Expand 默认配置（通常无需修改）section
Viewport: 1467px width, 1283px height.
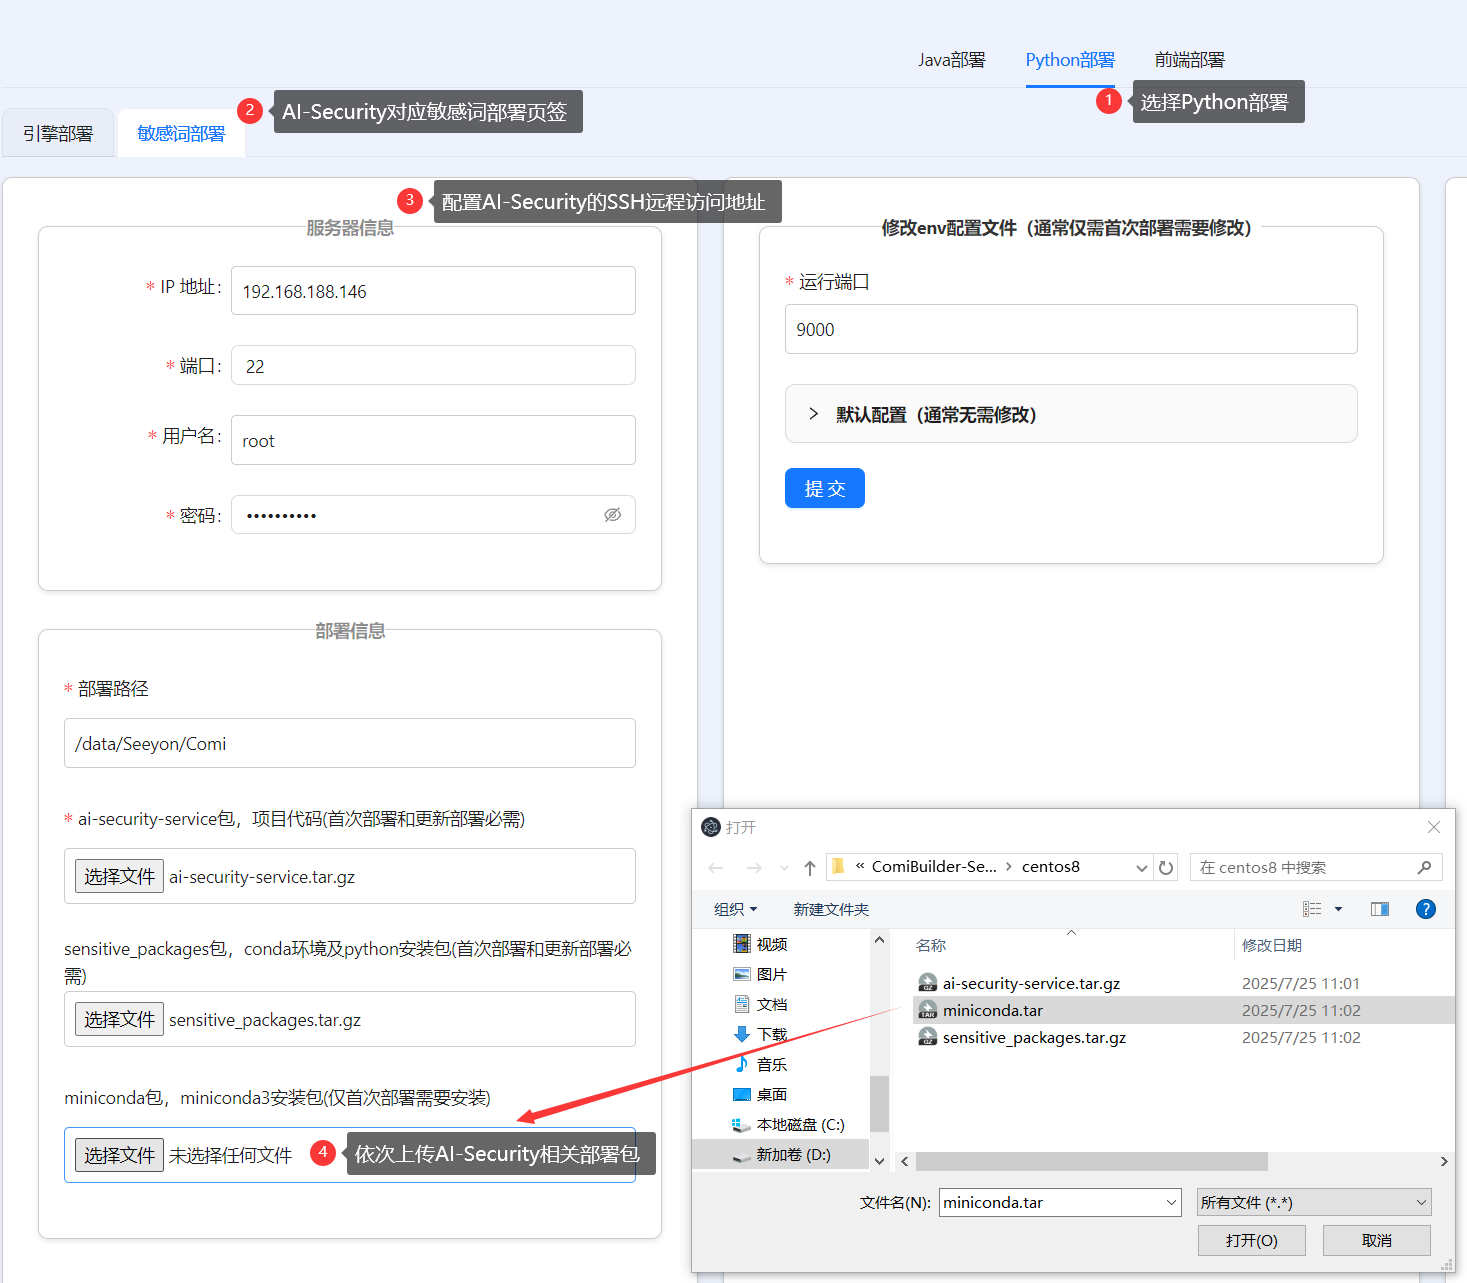1071,414
